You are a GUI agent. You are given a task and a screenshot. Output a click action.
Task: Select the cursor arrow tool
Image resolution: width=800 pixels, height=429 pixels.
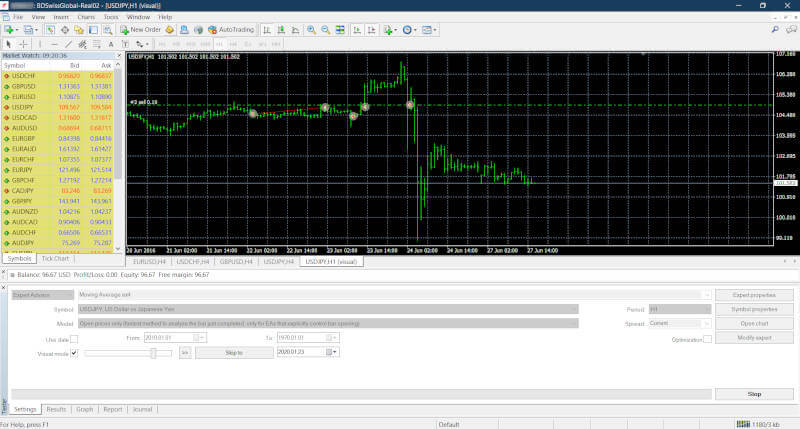[x=9, y=44]
